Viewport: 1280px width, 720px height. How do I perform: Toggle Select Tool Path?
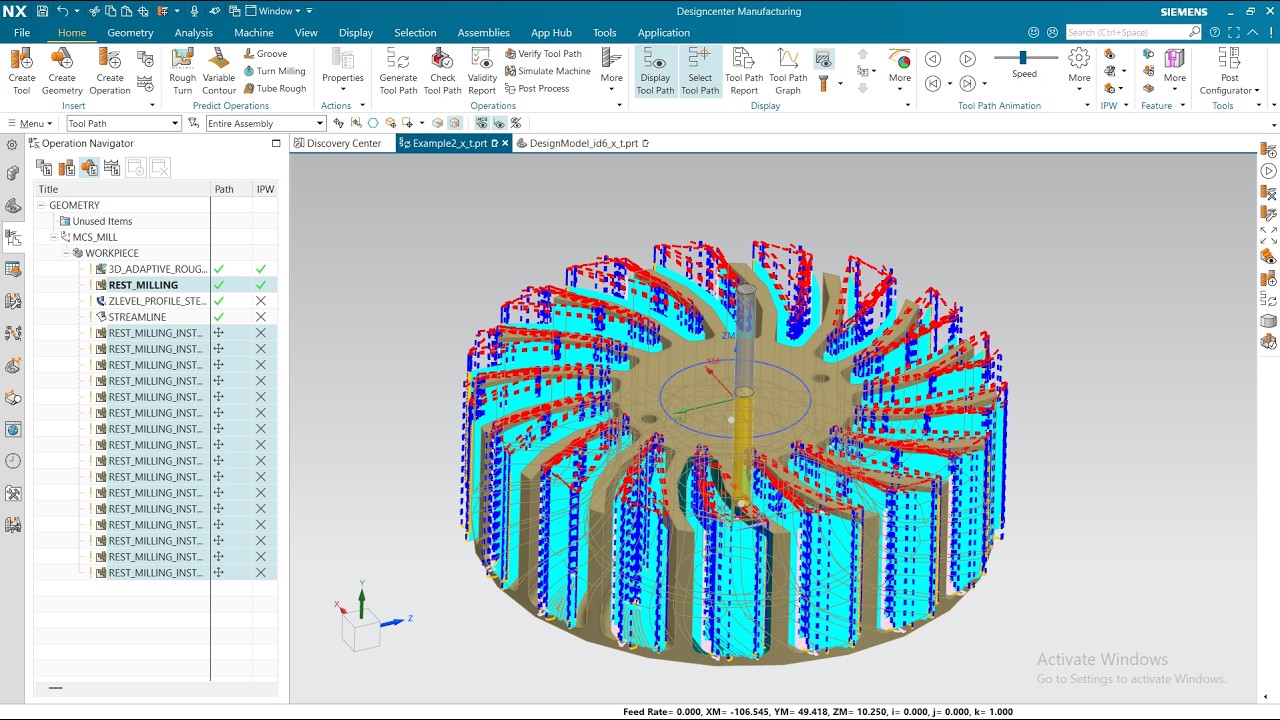tap(700, 71)
